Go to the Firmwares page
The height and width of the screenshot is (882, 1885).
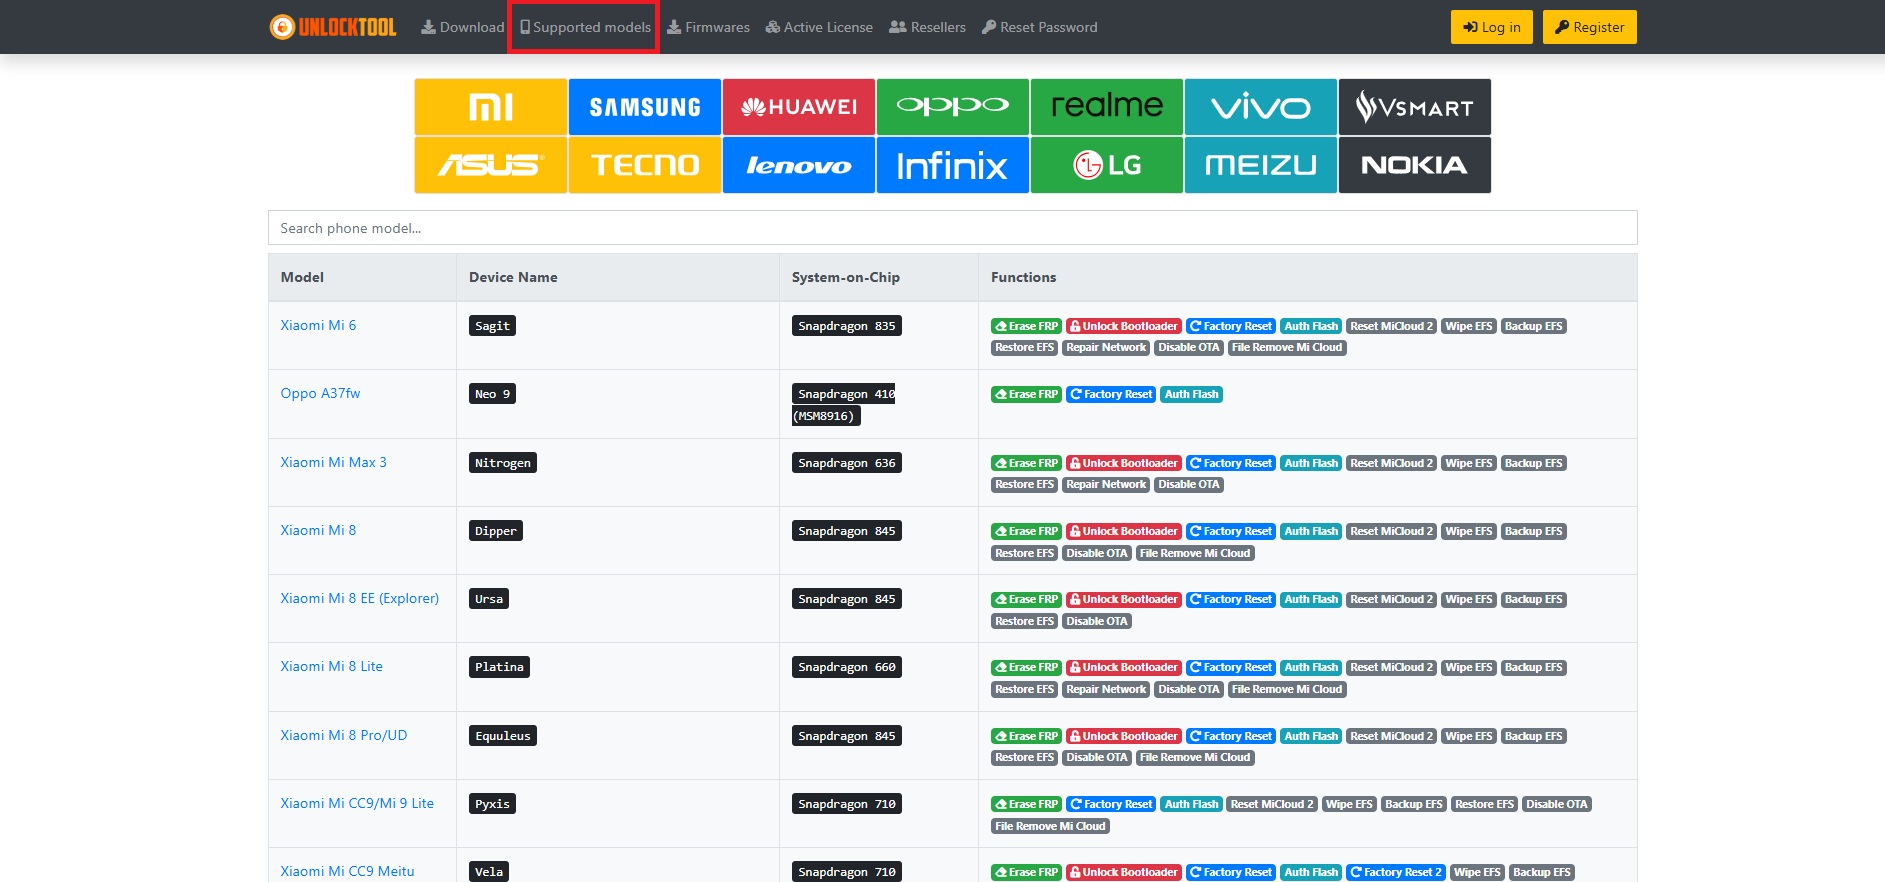[x=708, y=27]
